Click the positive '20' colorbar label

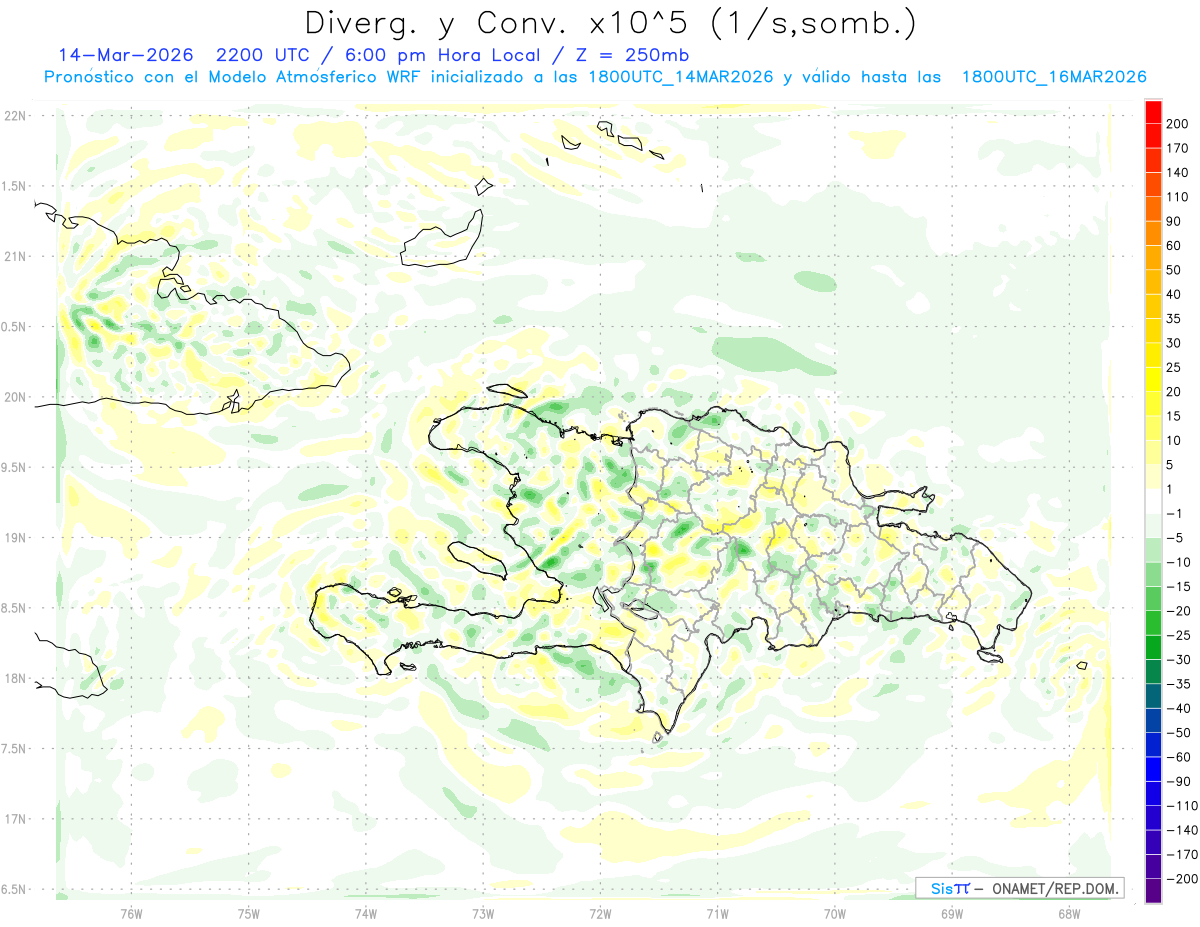click(x=1175, y=392)
